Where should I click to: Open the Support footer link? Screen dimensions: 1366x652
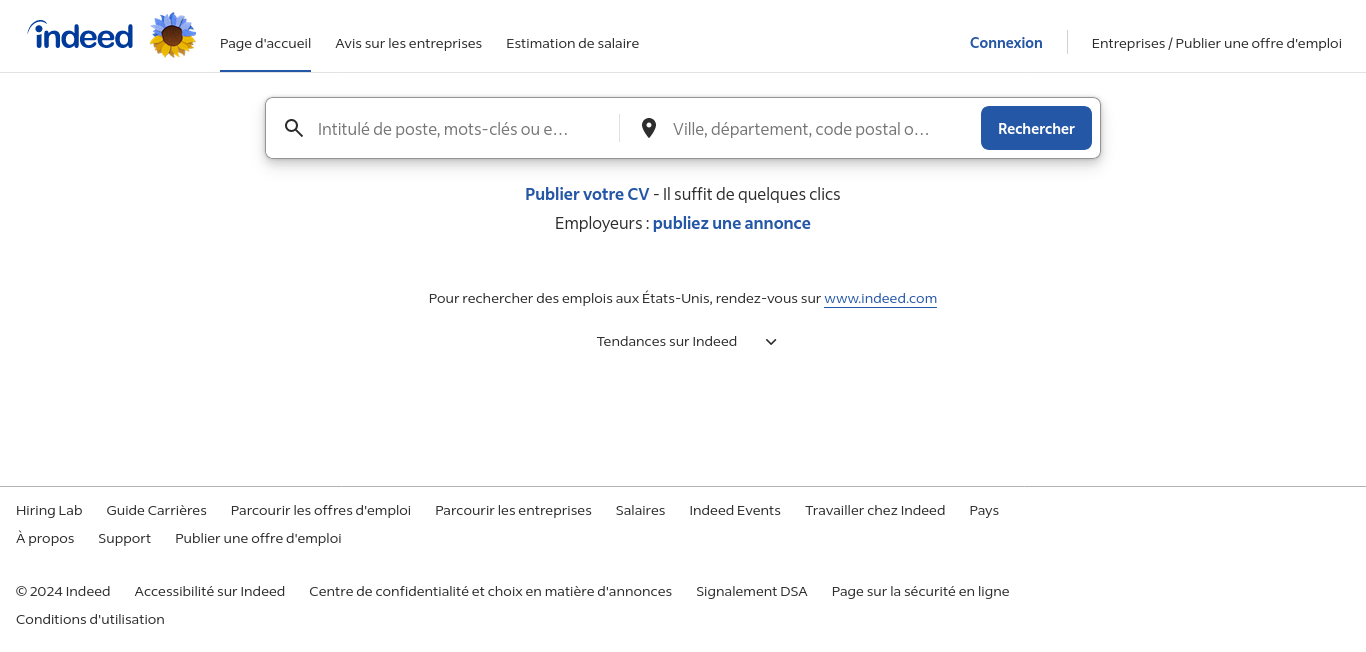coord(124,538)
